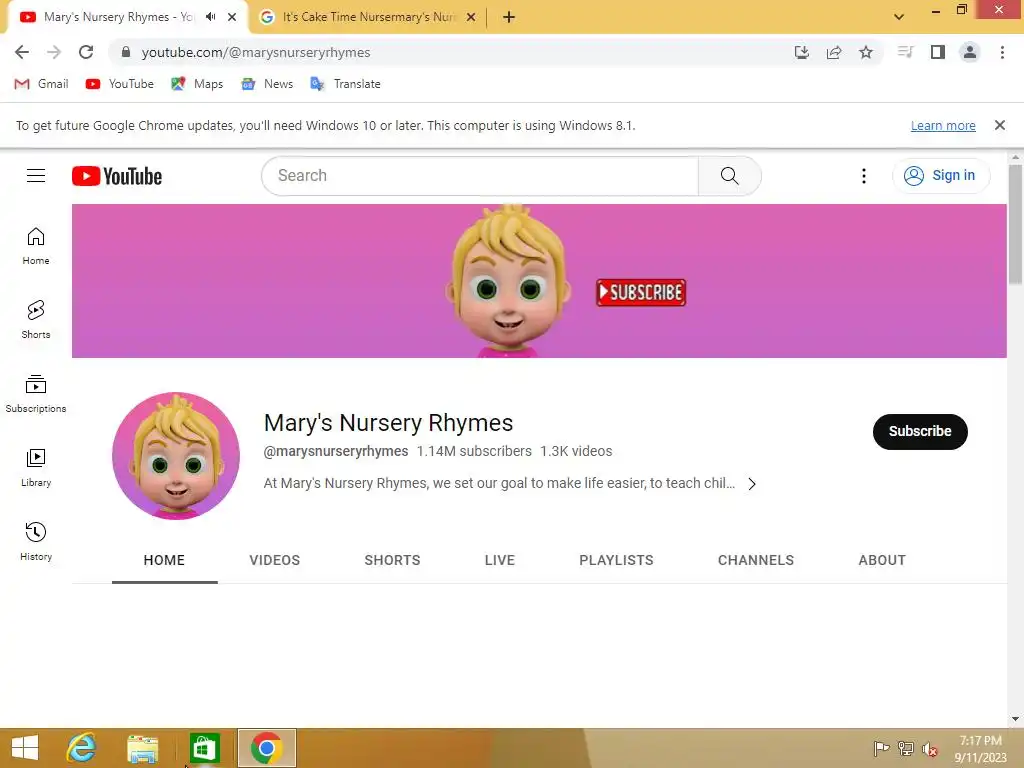This screenshot has height=768, width=1024.
Task: Toggle the Chrome side panel
Action: click(x=938, y=52)
